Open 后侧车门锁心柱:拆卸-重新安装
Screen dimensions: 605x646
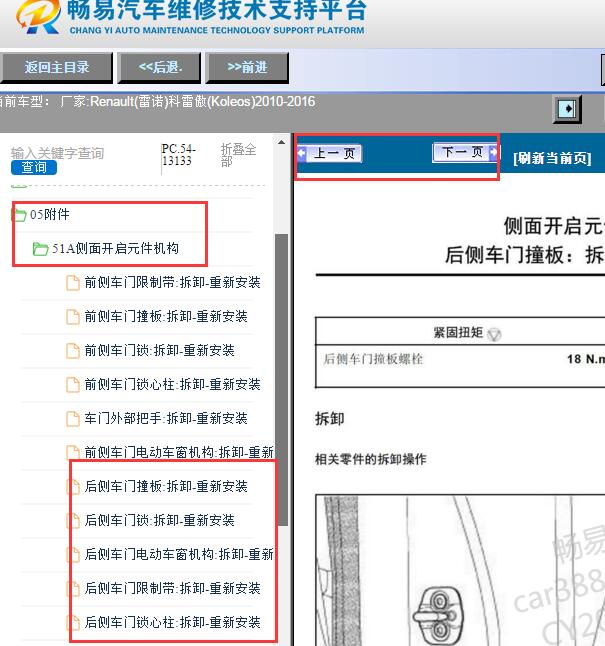pos(172,623)
